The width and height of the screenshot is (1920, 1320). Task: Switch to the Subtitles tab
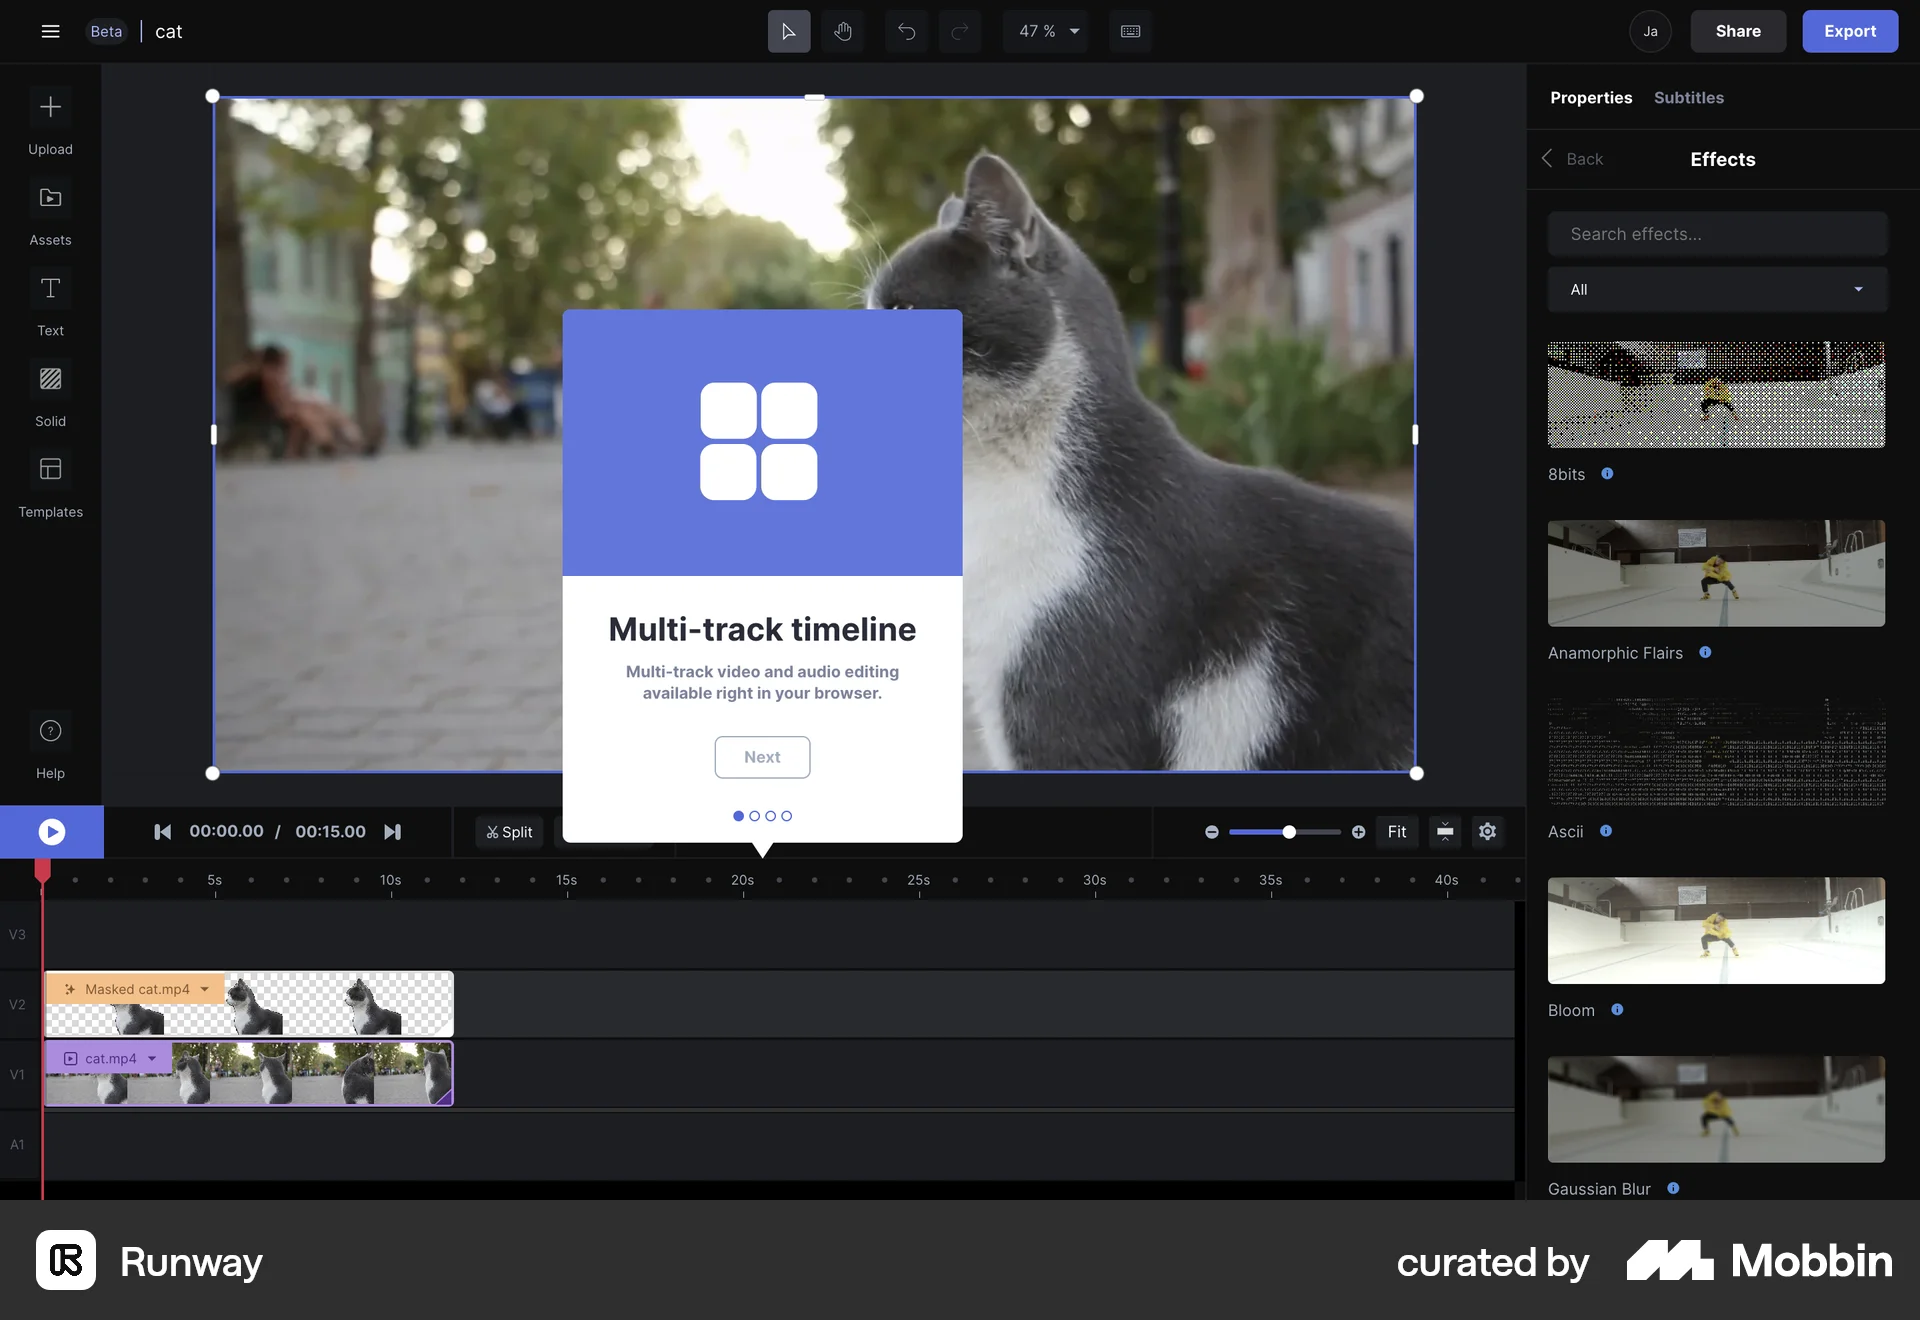point(1688,98)
